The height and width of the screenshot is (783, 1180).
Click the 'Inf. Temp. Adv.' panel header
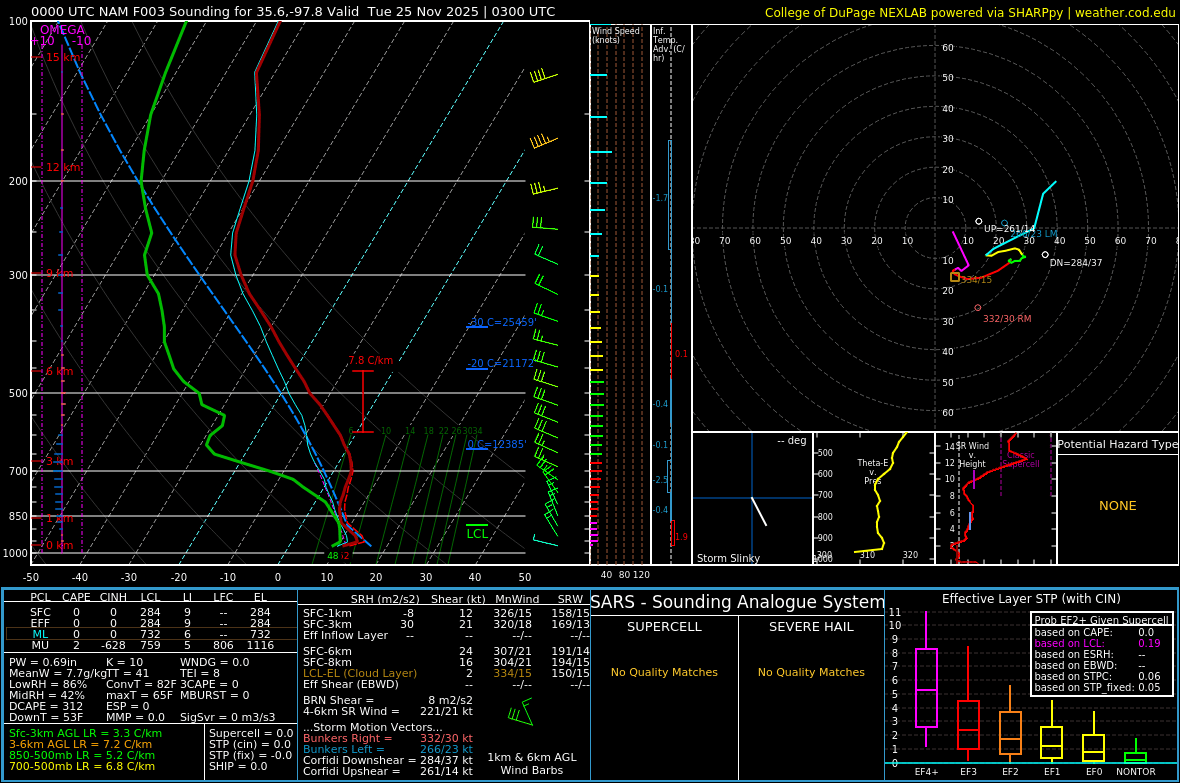pyautogui.click(x=668, y=44)
